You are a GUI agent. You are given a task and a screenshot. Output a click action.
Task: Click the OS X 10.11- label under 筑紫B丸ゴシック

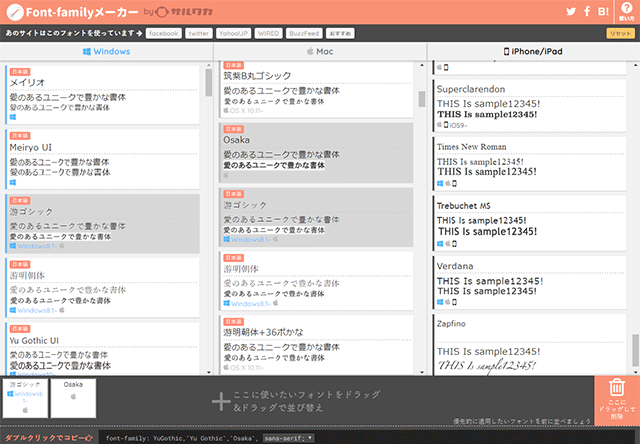click(x=247, y=111)
